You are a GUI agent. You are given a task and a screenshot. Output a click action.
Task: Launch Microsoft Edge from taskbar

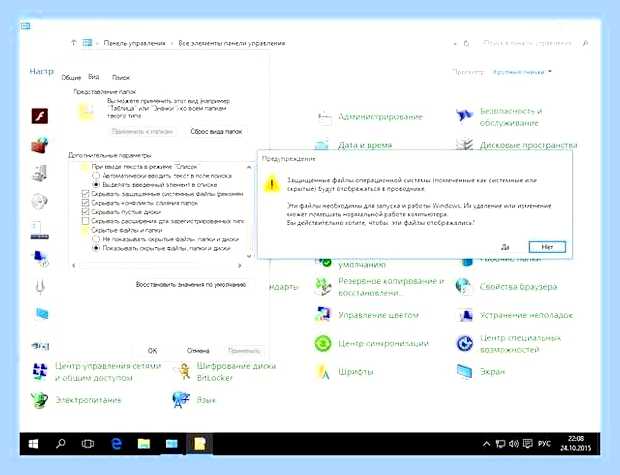tap(116, 444)
